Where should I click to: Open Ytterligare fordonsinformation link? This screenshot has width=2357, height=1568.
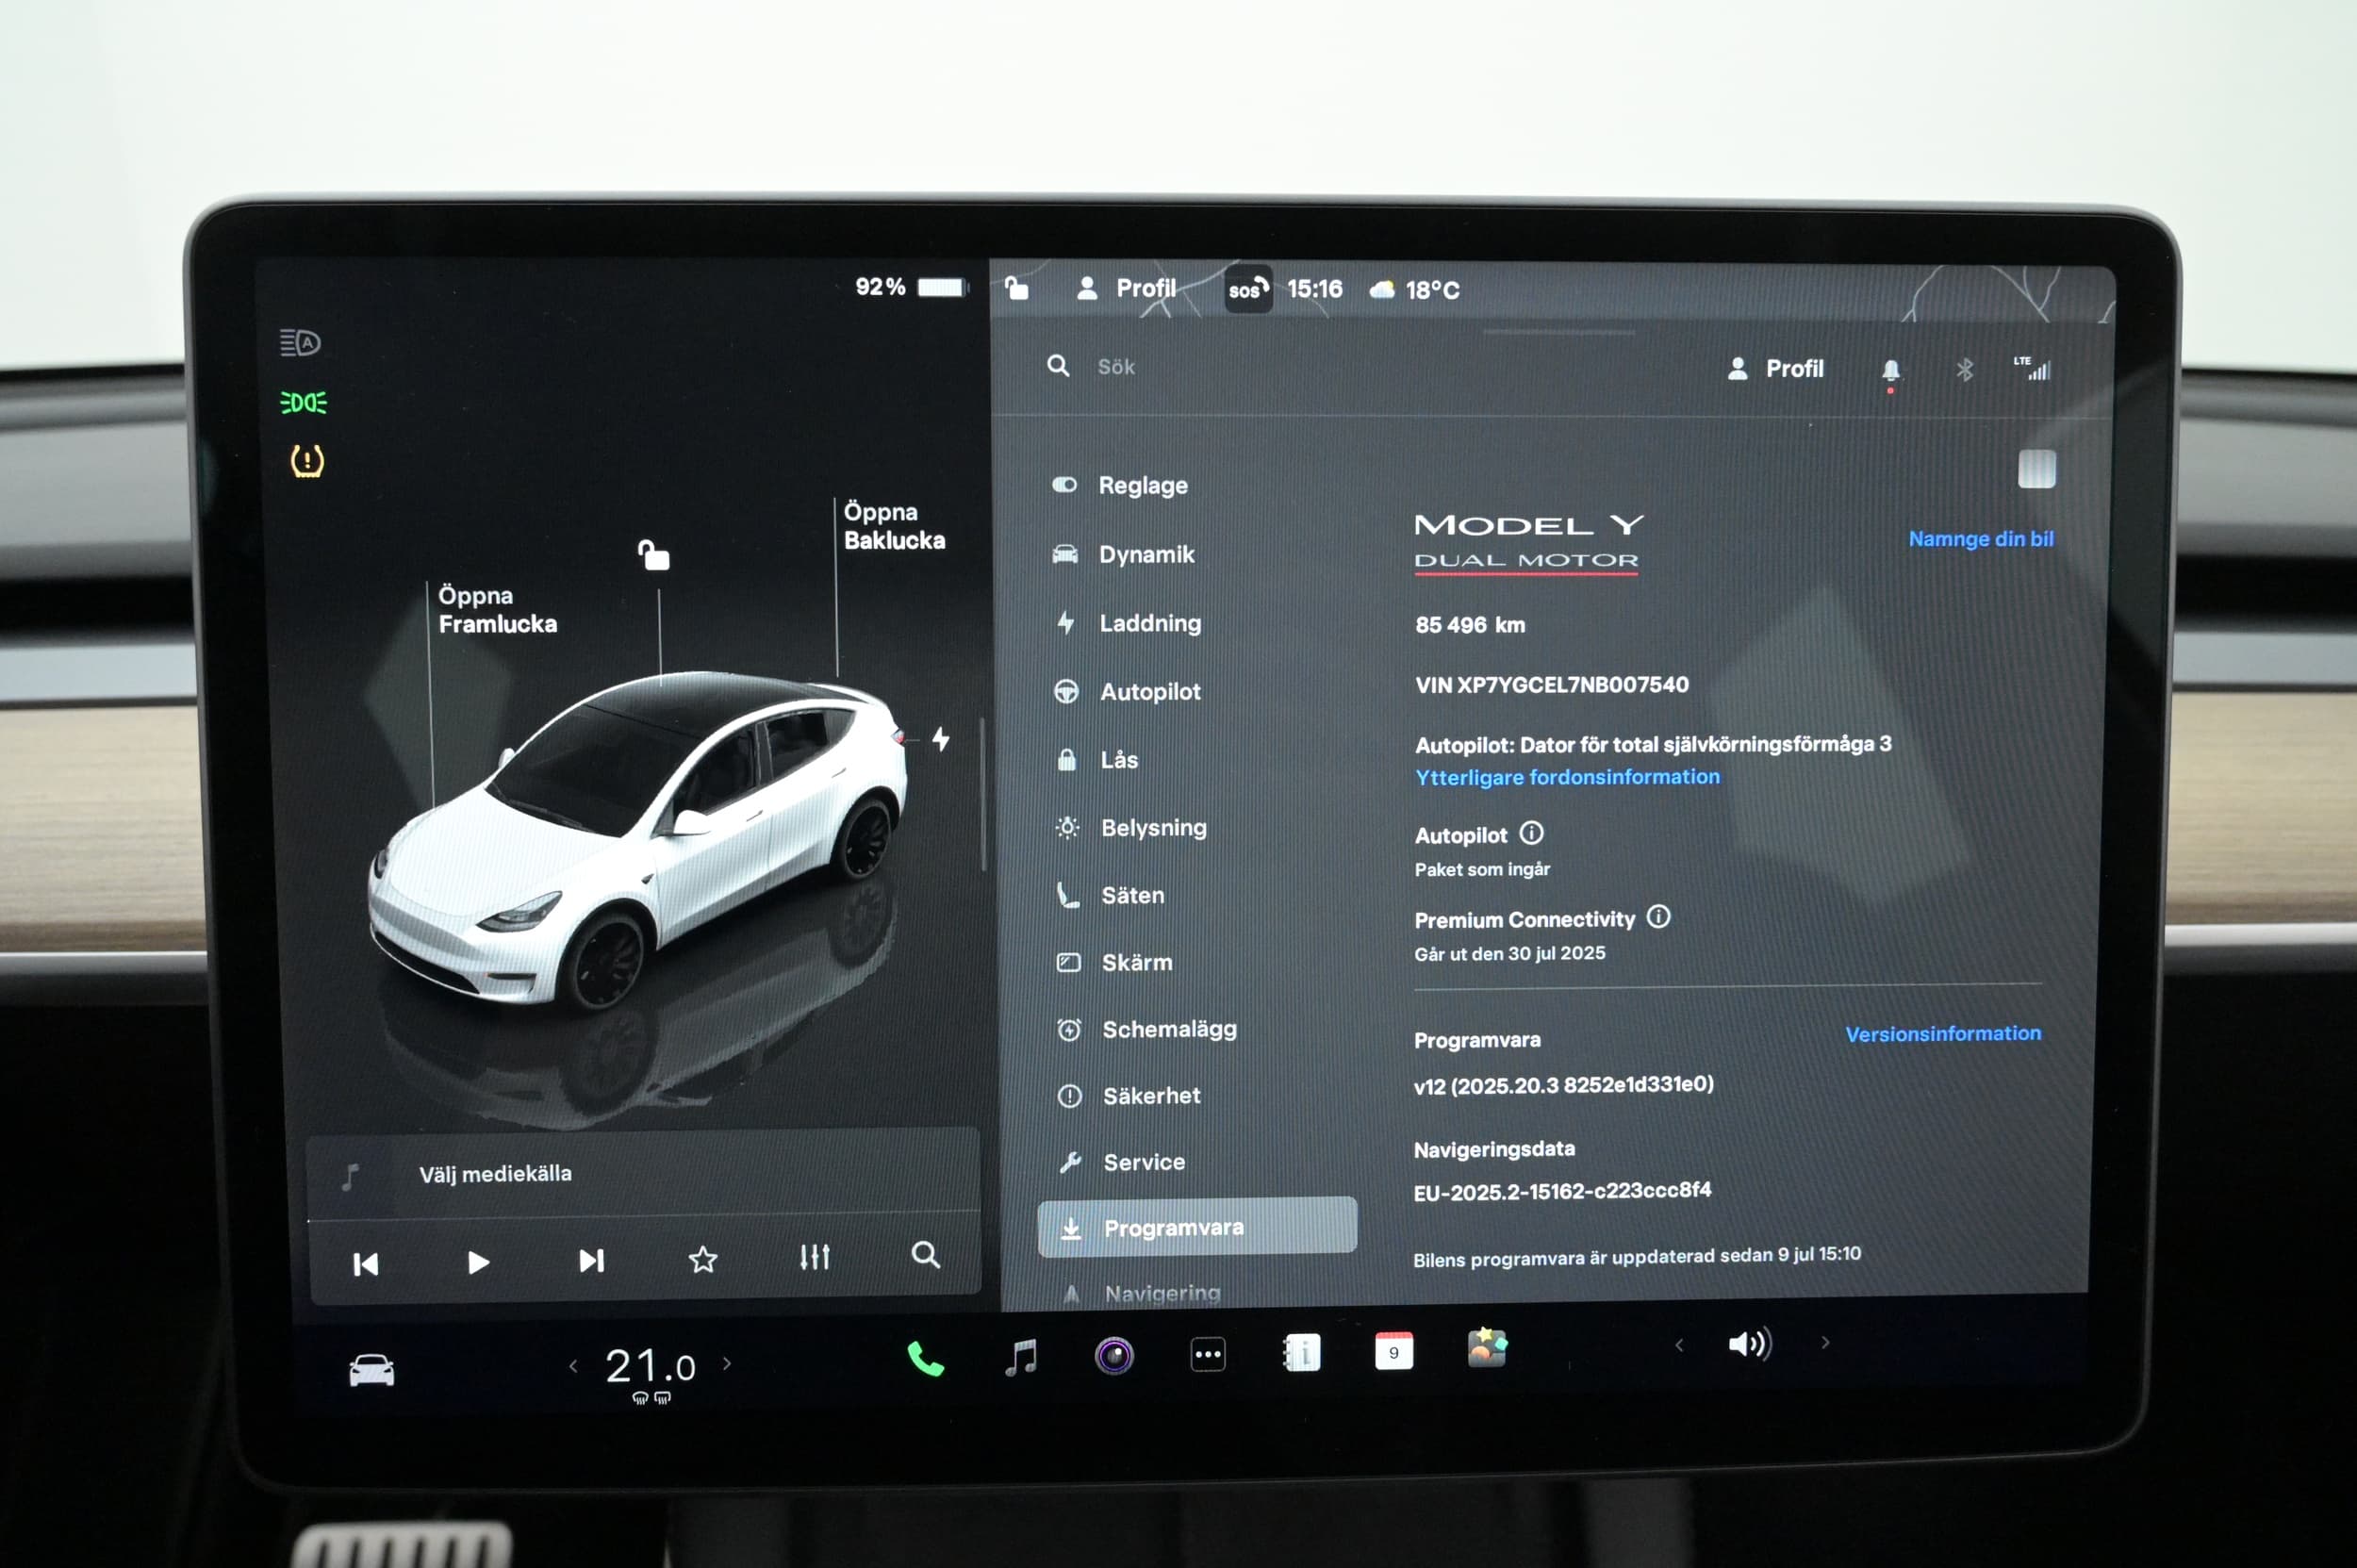[x=1567, y=777]
